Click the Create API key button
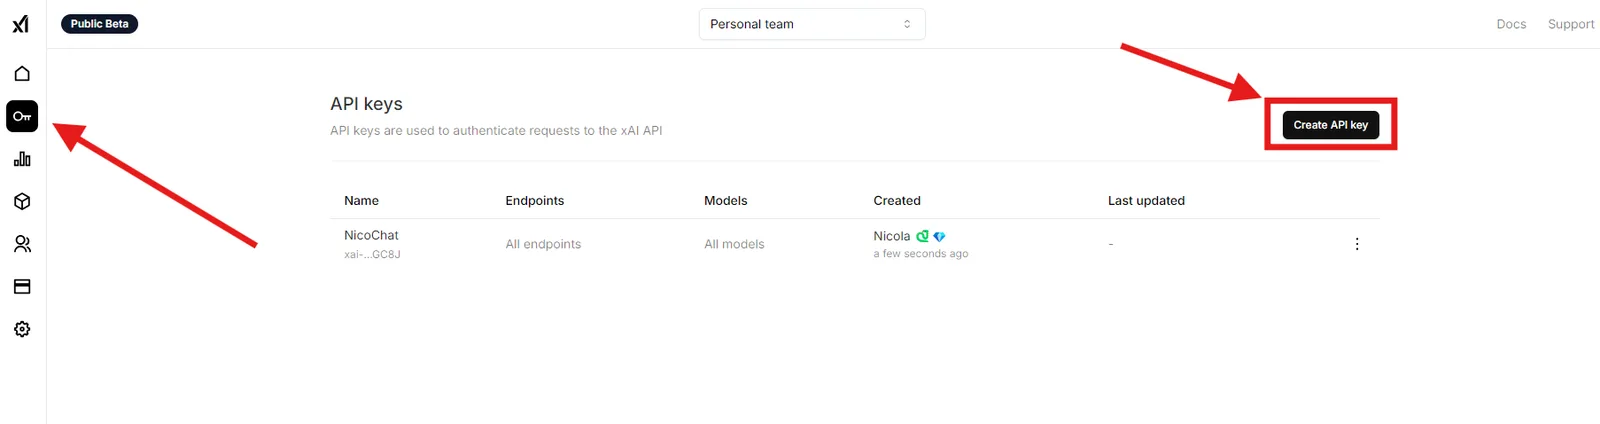The image size is (1600, 424). click(1331, 125)
